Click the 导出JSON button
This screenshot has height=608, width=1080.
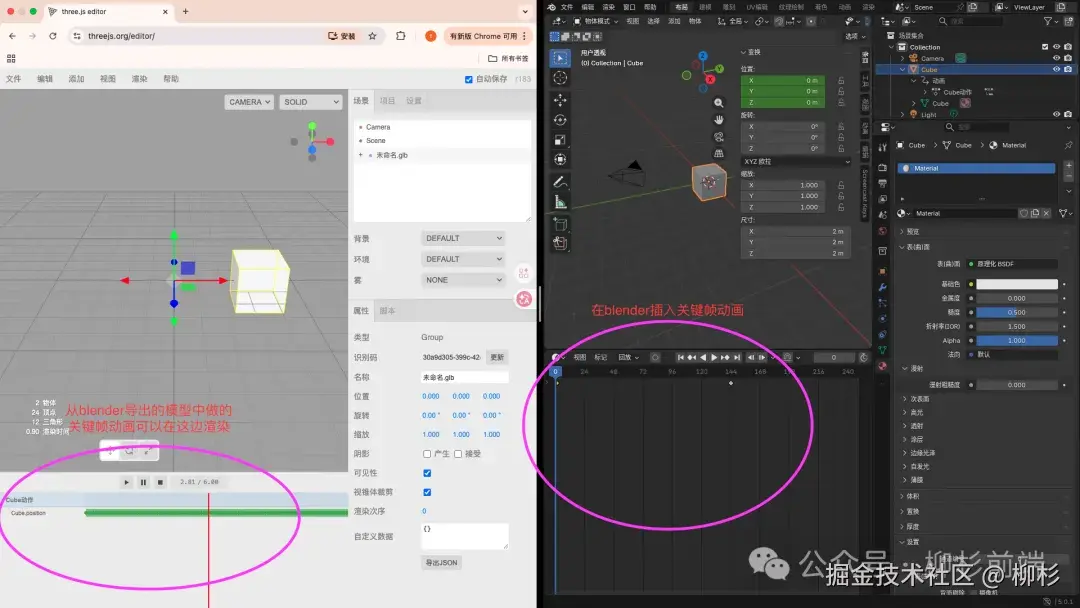click(442, 563)
